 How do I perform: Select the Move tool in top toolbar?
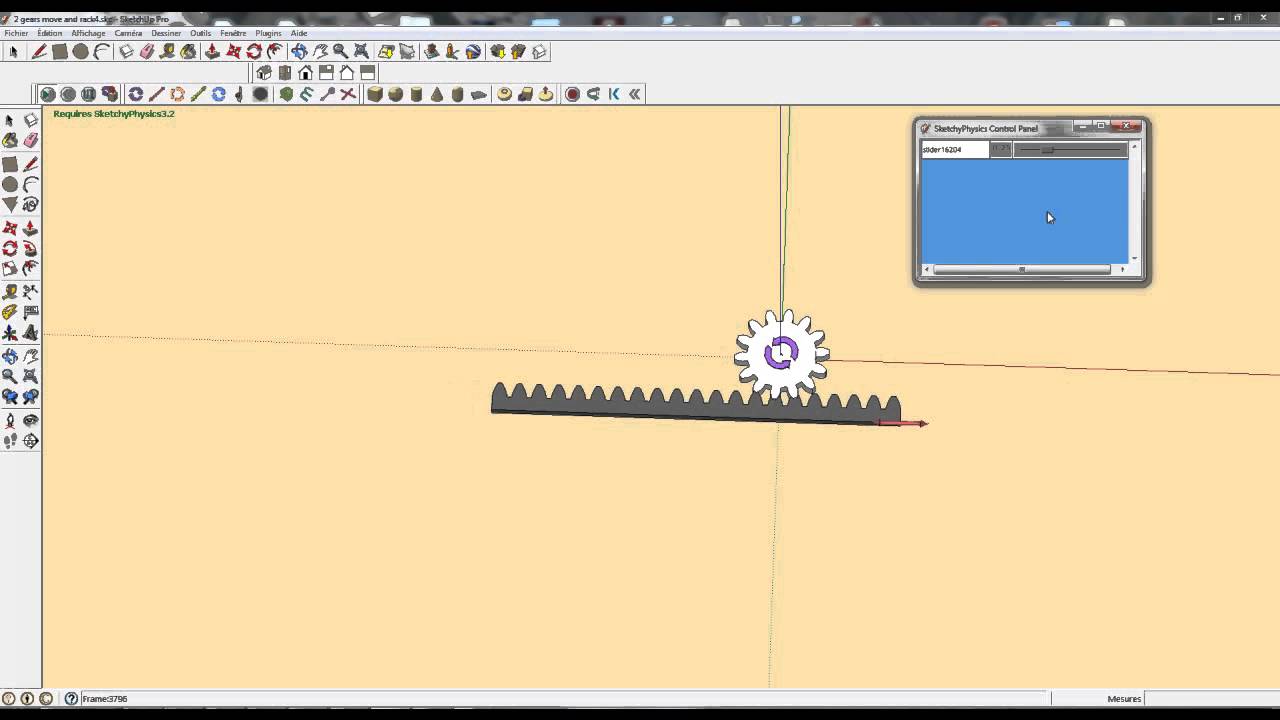[x=233, y=51]
